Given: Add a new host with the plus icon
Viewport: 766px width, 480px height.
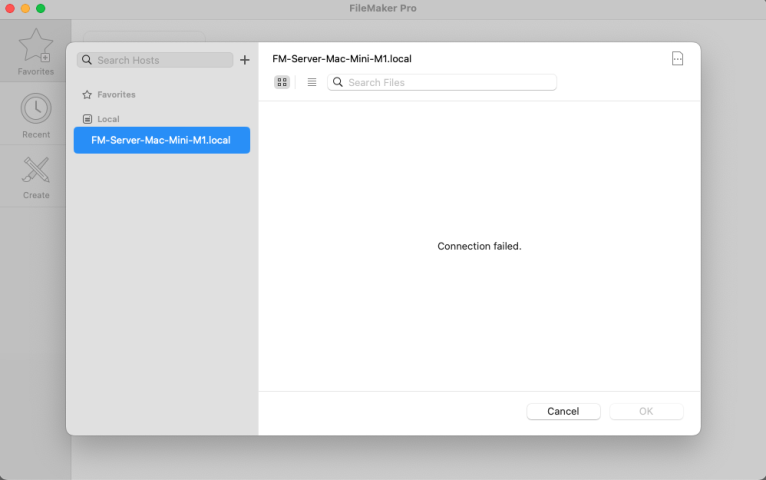Looking at the screenshot, I should [245, 60].
